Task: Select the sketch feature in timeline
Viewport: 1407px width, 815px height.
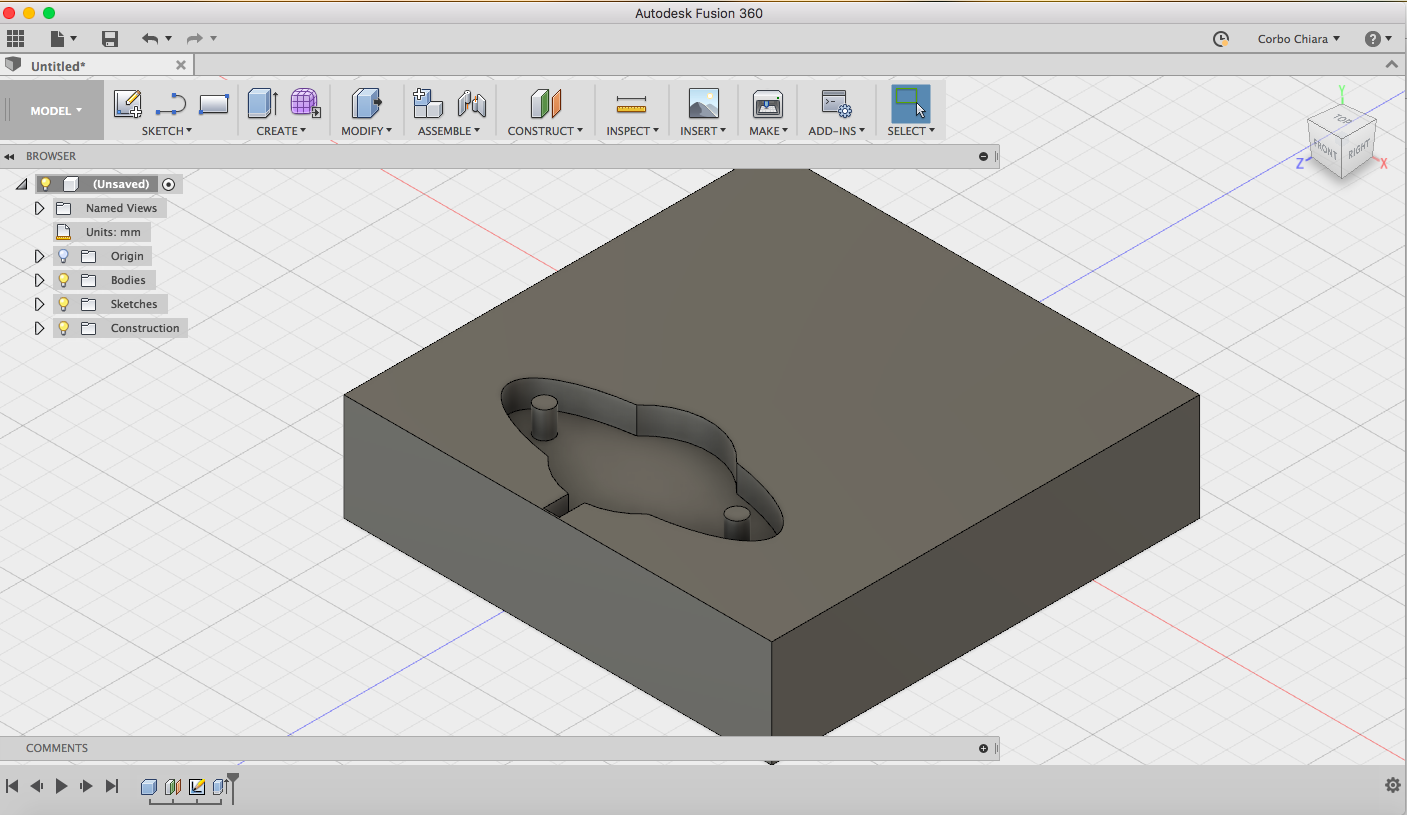Action: [x=197, y=787]
